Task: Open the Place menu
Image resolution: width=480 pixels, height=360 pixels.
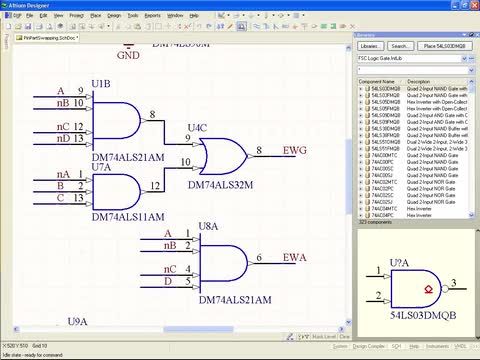Action: tap(96, 15)
